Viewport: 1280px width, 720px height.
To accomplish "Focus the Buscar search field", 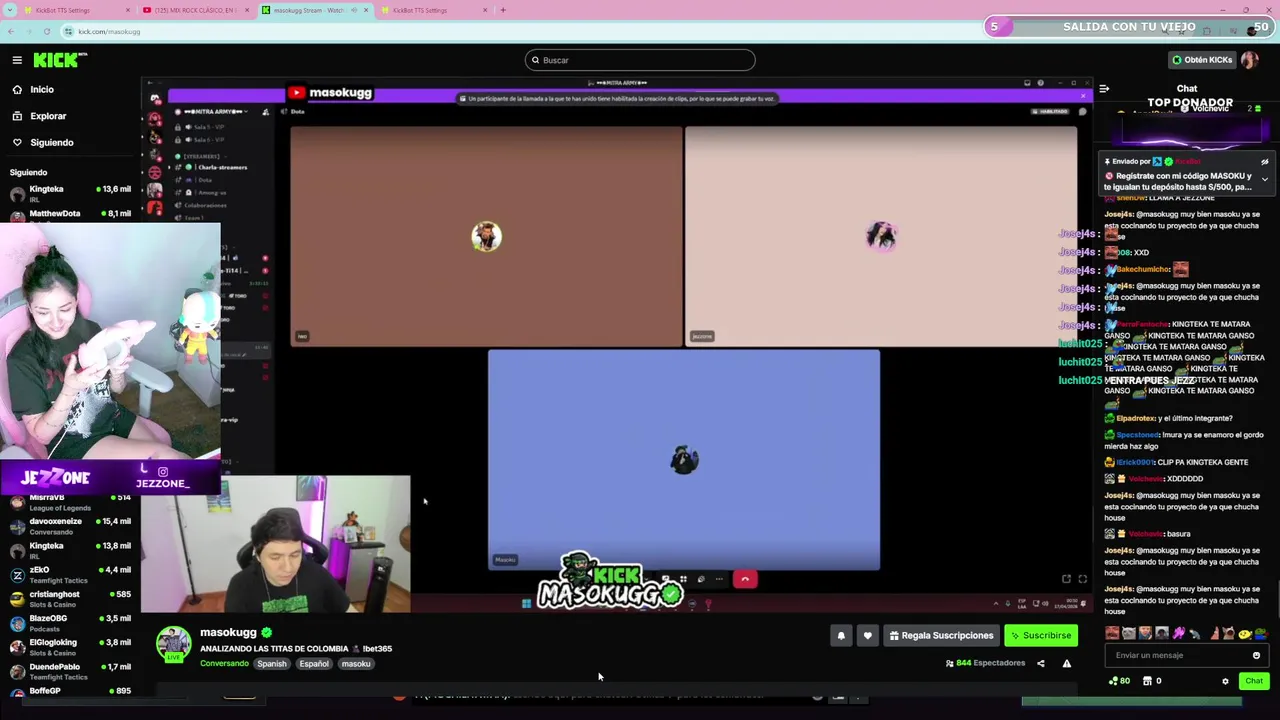I will click(640, 60).
